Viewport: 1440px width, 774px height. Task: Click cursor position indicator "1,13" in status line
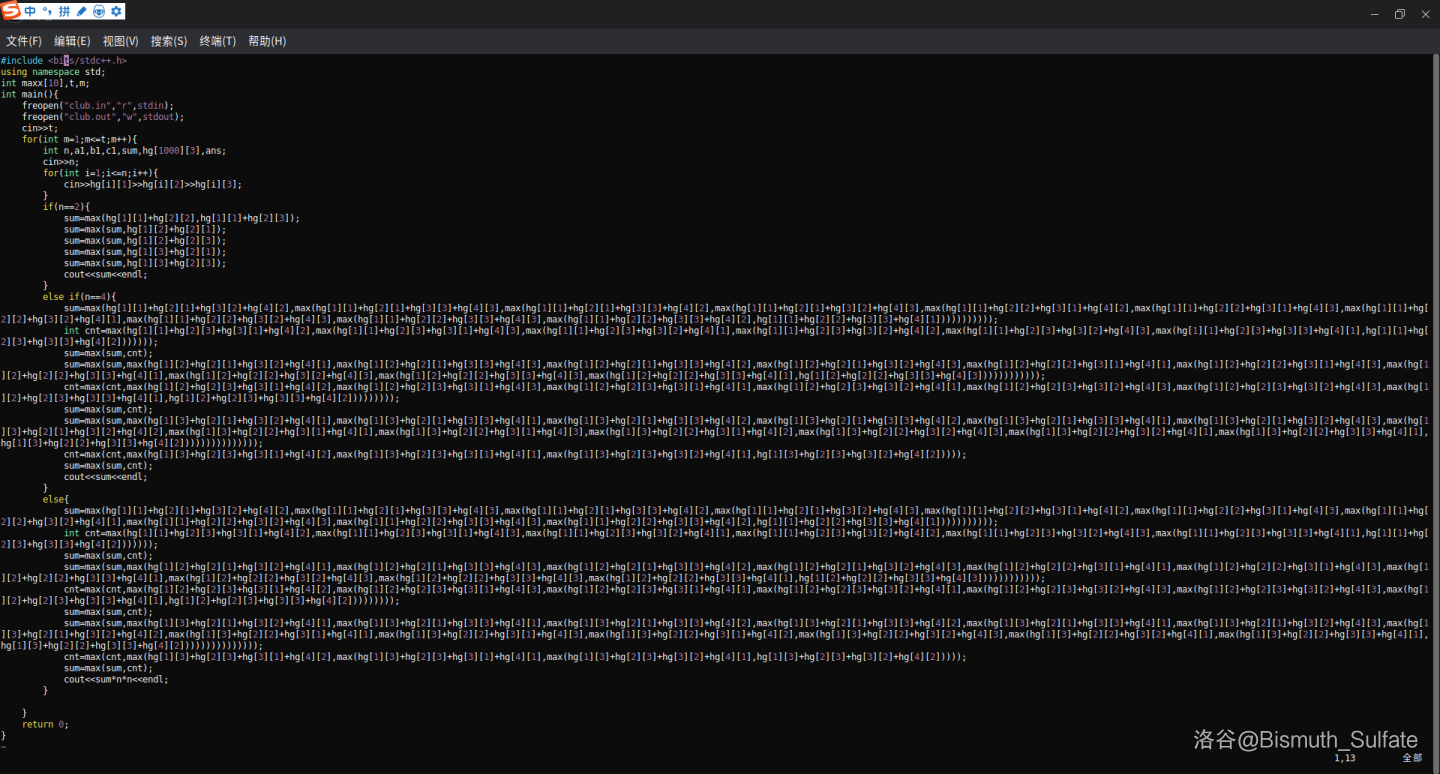pyautogui.click(x=1345, y=758)
